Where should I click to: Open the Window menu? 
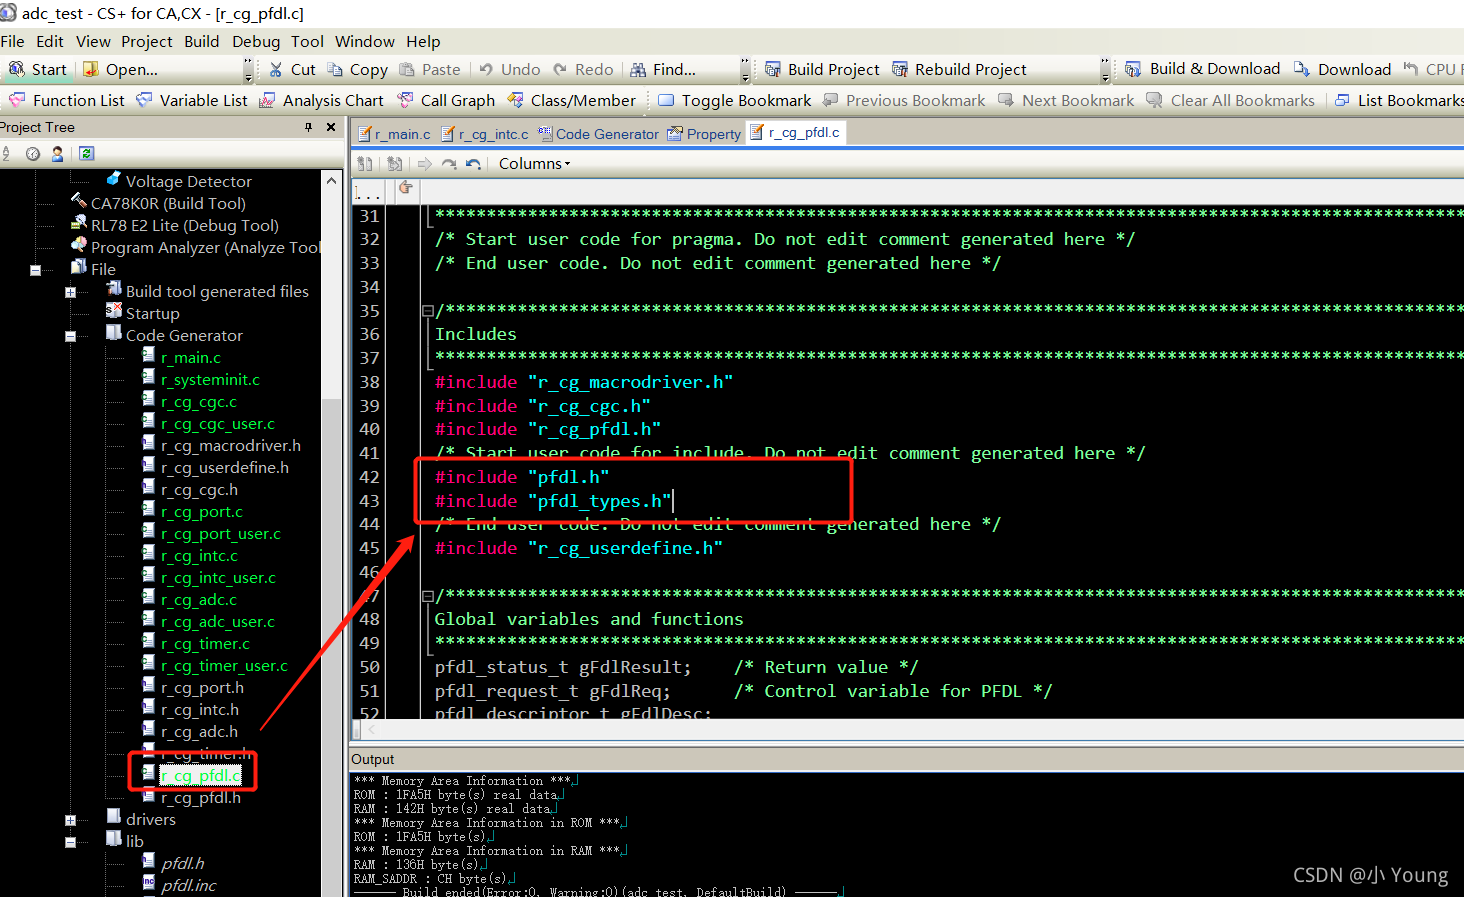(x=365, y=41)
